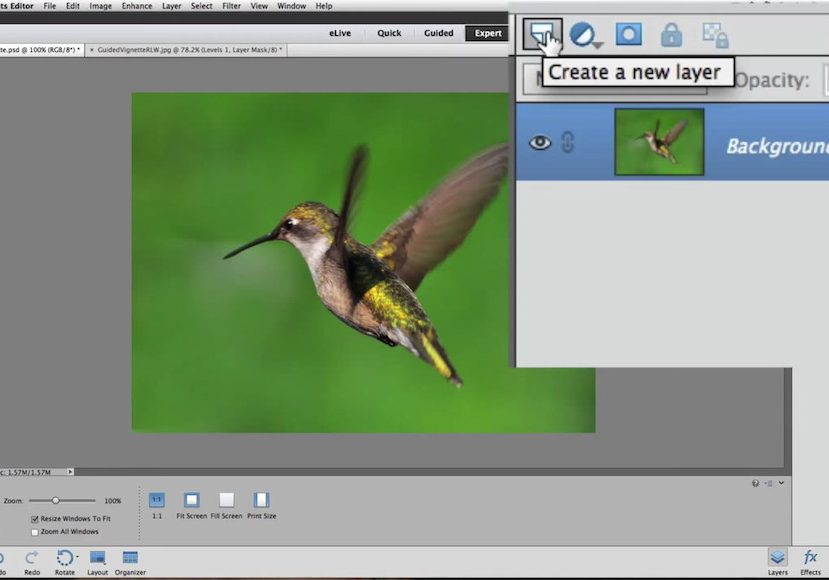Select the Background layer name

click(x=777, y=146)
